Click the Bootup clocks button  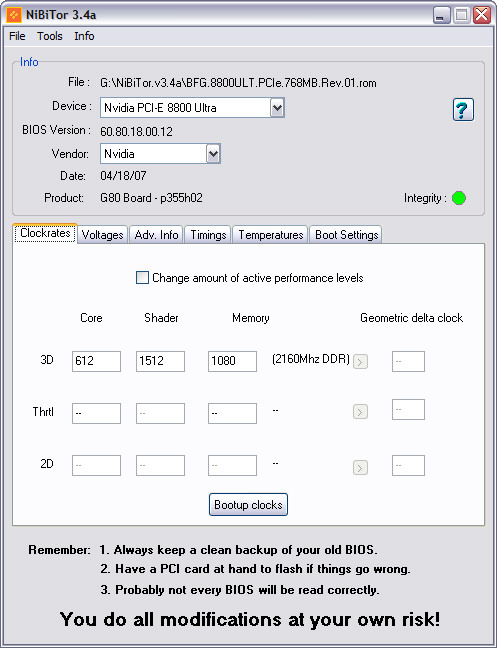tap(248, 505)
